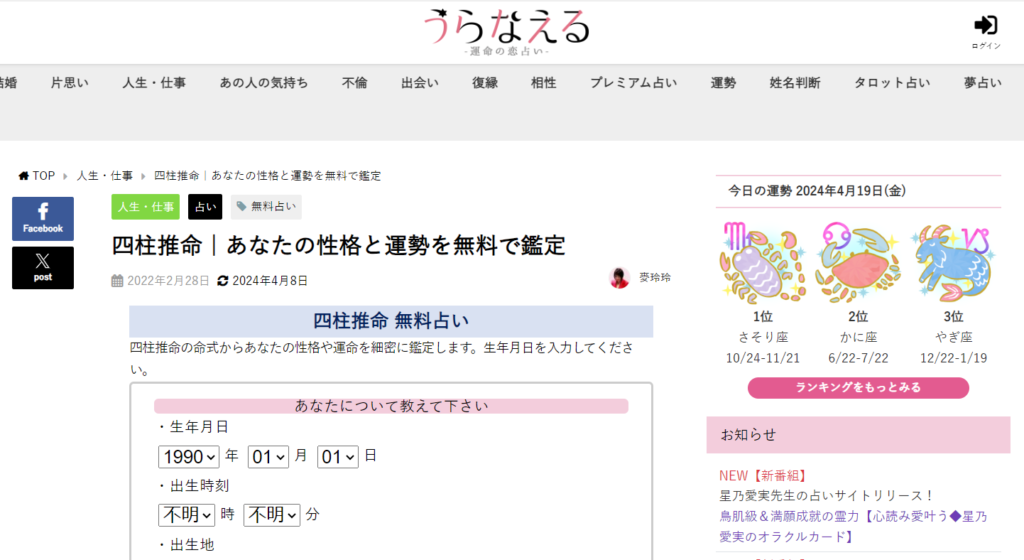Click the ランキングをもっとみる button
1024x560 pixels.
tap(858, 388)
